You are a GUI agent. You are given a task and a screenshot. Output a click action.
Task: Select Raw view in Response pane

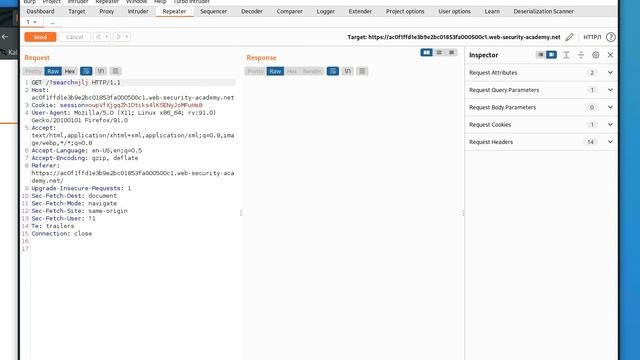click(275, 71)
